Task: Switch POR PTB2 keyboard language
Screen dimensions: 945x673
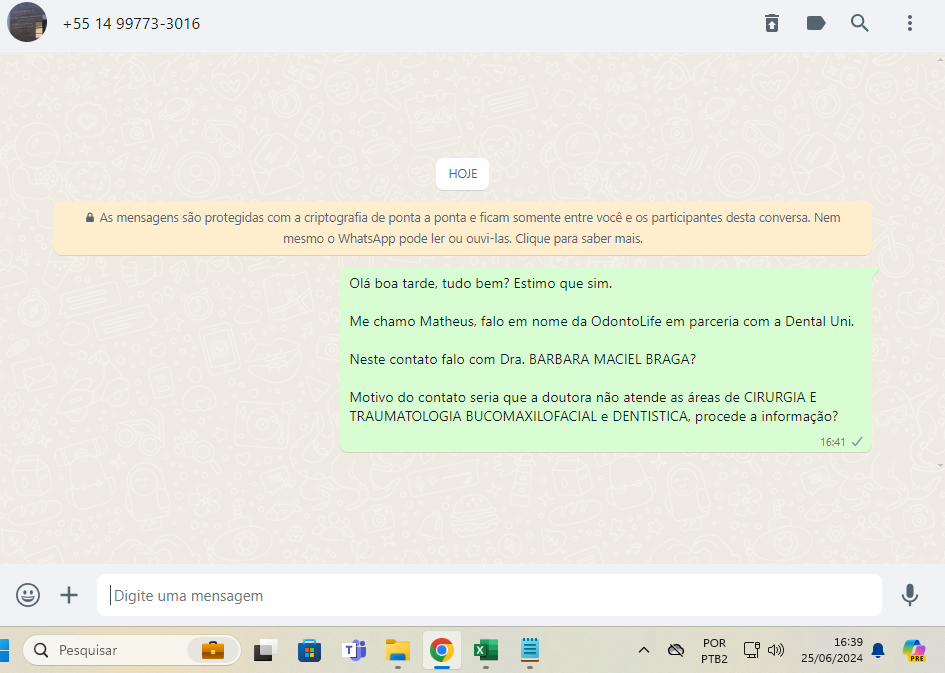Action: pos(714,651)
